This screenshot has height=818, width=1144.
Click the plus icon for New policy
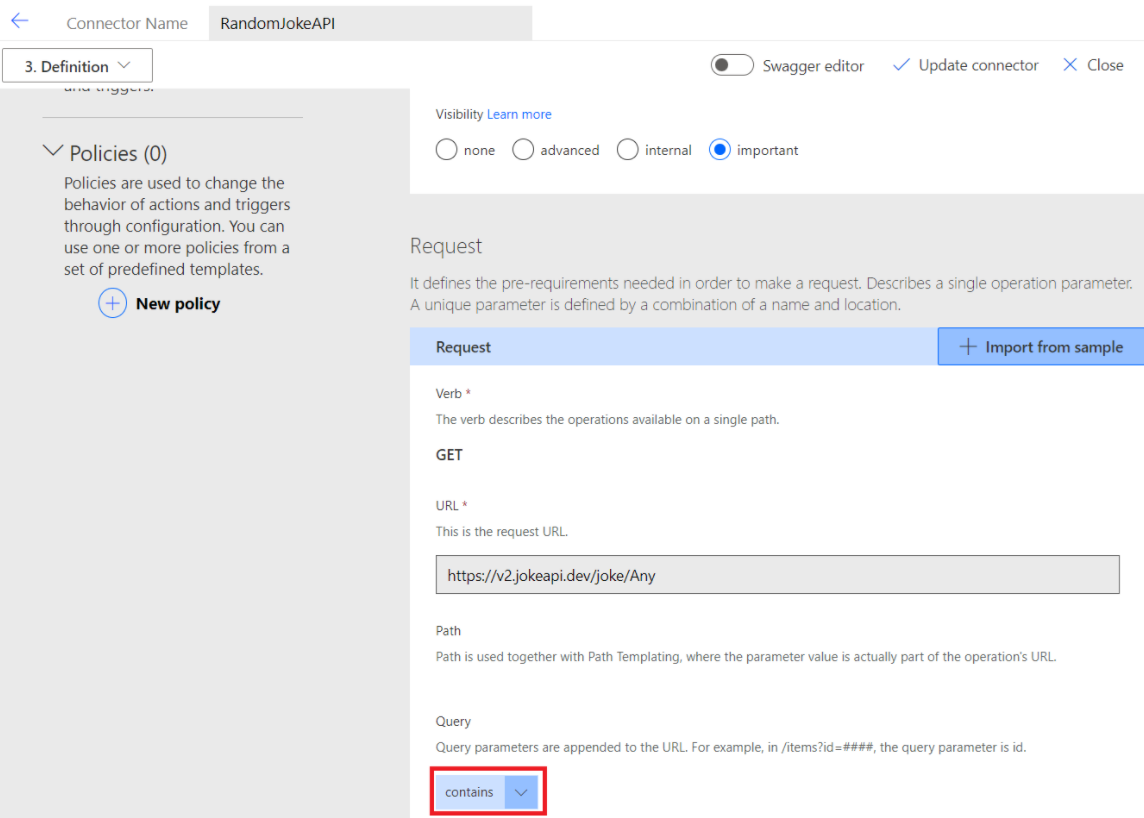click(x=112, y=303)
